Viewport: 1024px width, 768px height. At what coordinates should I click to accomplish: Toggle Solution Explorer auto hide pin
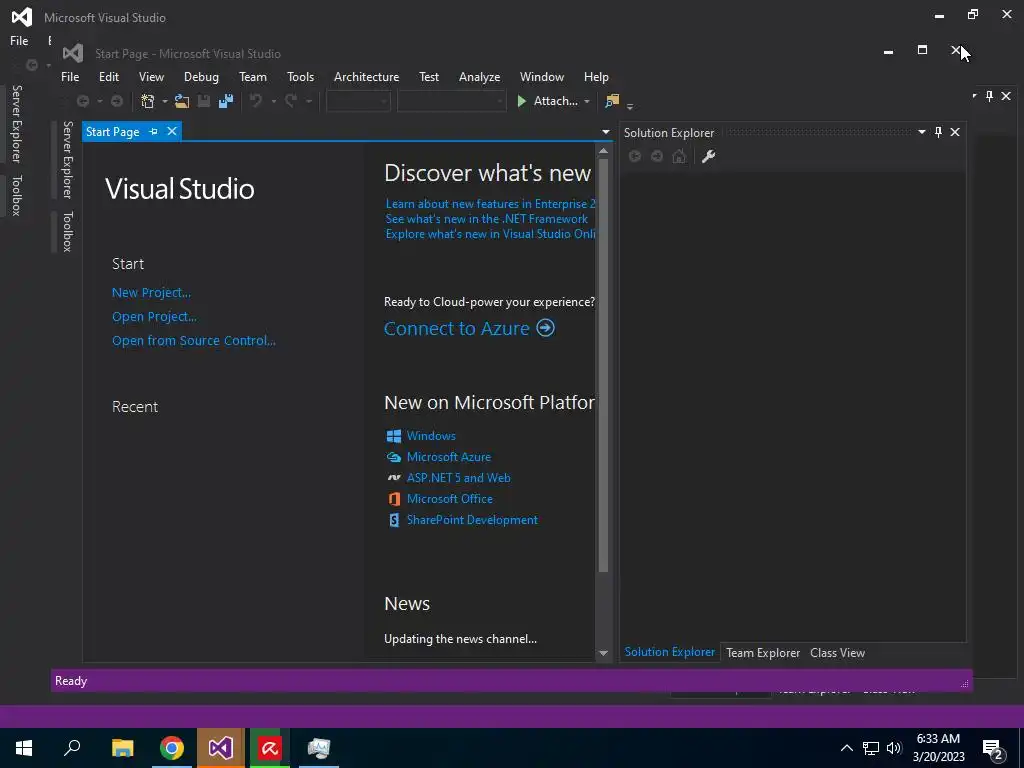tap(938, 132)
